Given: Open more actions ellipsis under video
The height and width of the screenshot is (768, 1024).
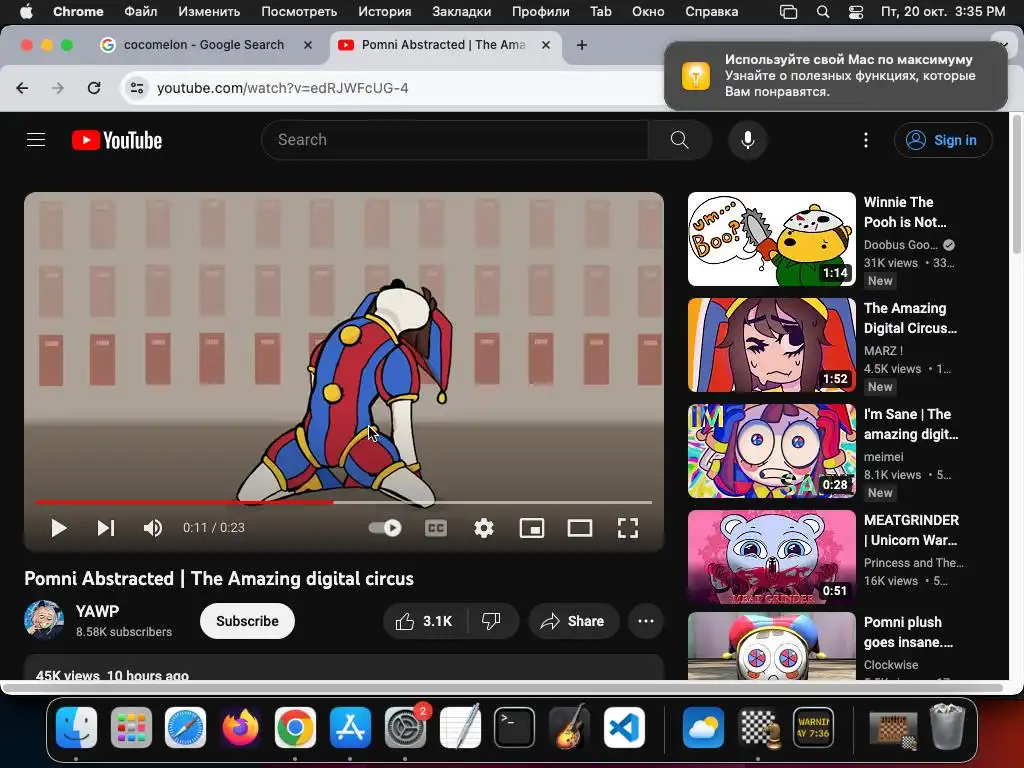Looking at the screenshot, I should [646, 621].
